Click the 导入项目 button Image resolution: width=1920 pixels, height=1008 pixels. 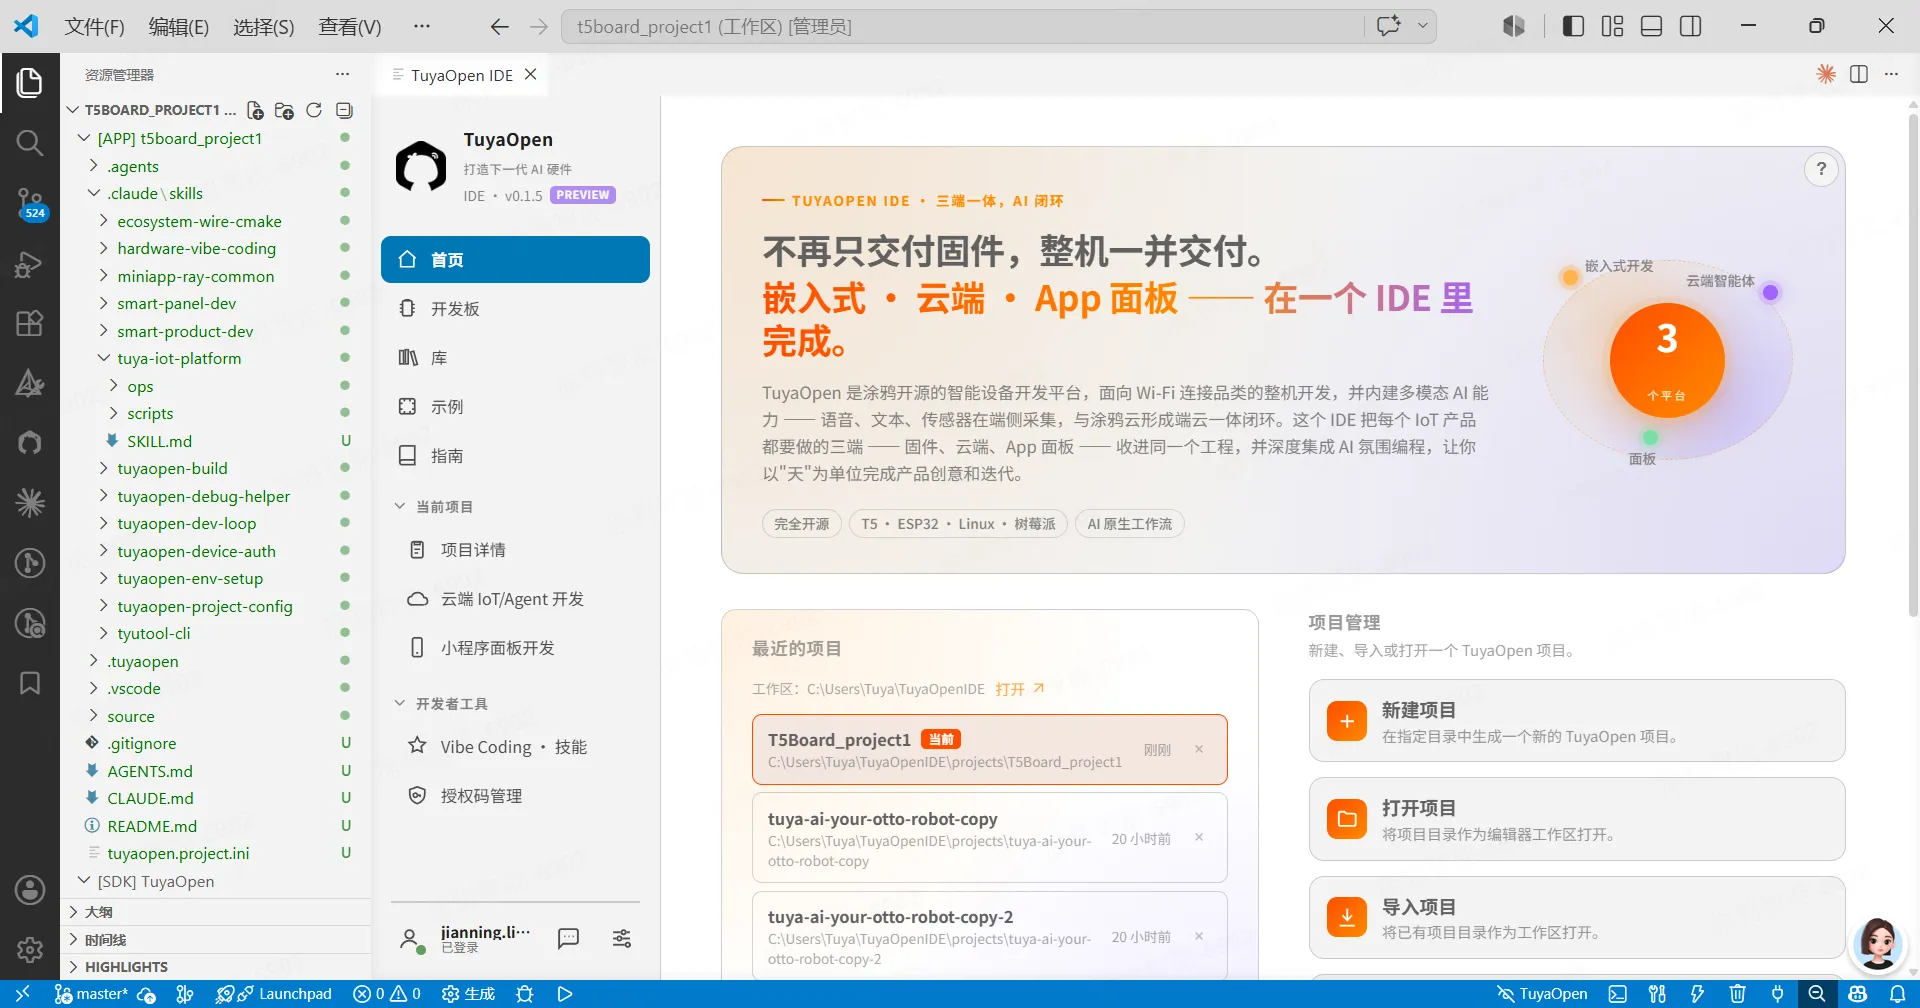[x=1577, y=918]
